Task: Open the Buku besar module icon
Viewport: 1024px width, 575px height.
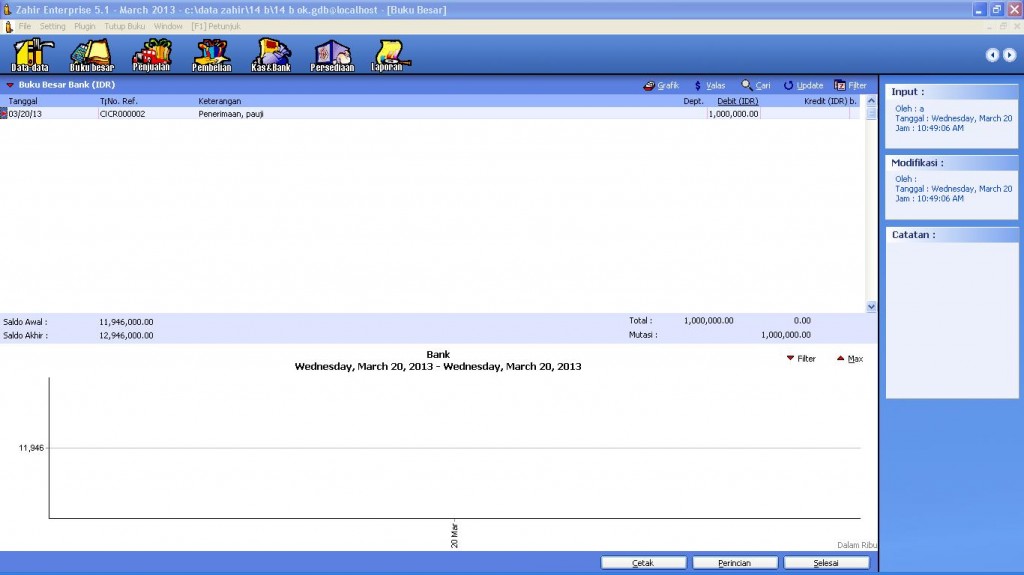Action: pyautogui.click(x=91, y=54)
